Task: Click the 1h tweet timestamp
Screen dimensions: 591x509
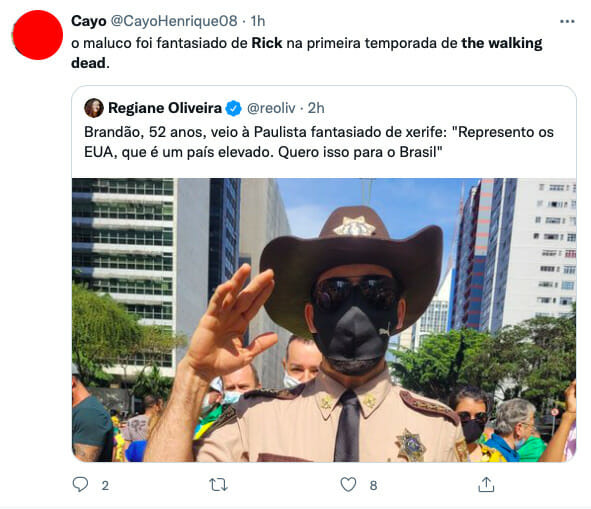Action: (x=258, y=21)
